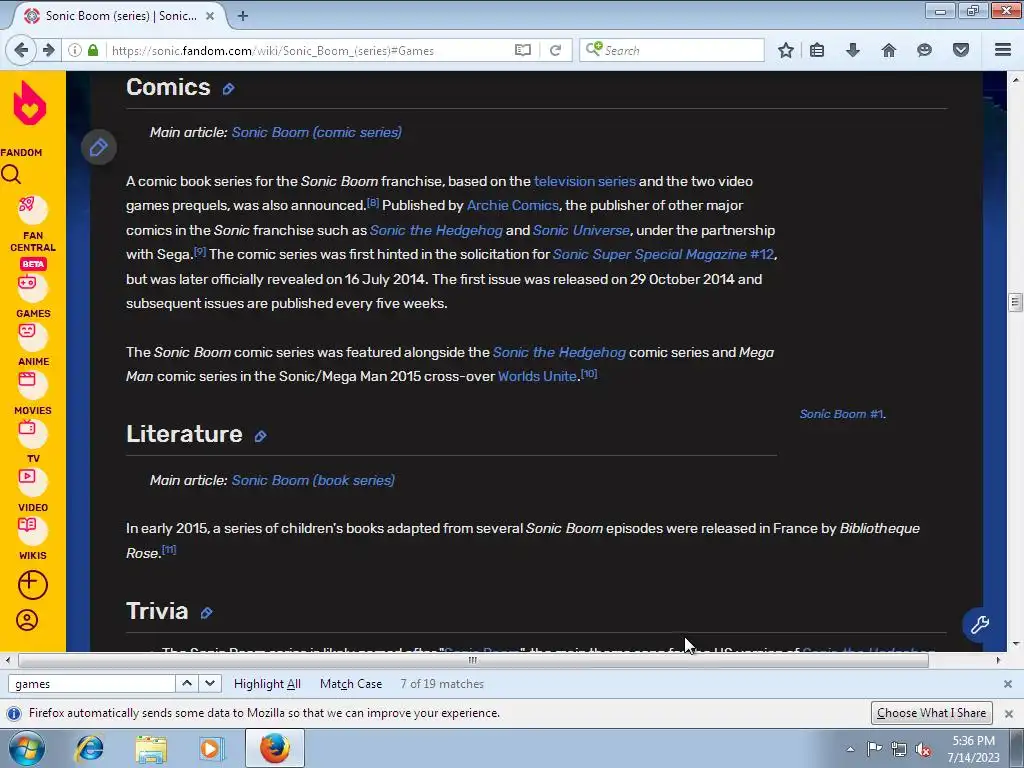
Task: Click reference [11] footnote
Action: pyautogui.click(x=169, y=550)
